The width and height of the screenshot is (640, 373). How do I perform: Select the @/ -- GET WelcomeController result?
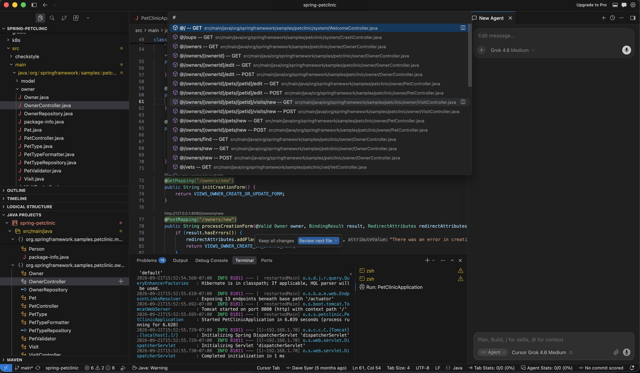[x=319, y=28]
